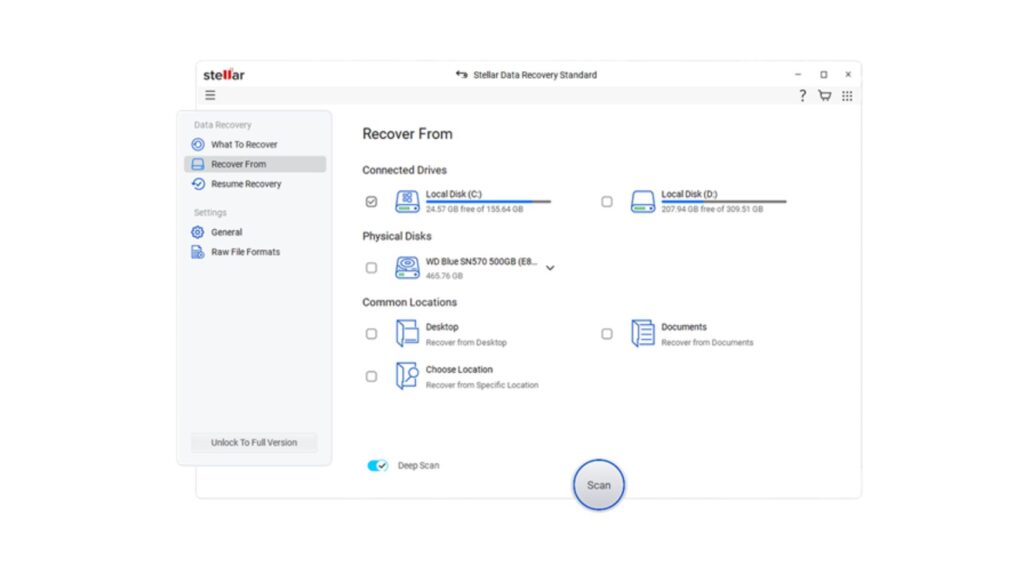Check the Choose Location checkbox
This screenshot has width=1024, height=577.
coord(371,377)
